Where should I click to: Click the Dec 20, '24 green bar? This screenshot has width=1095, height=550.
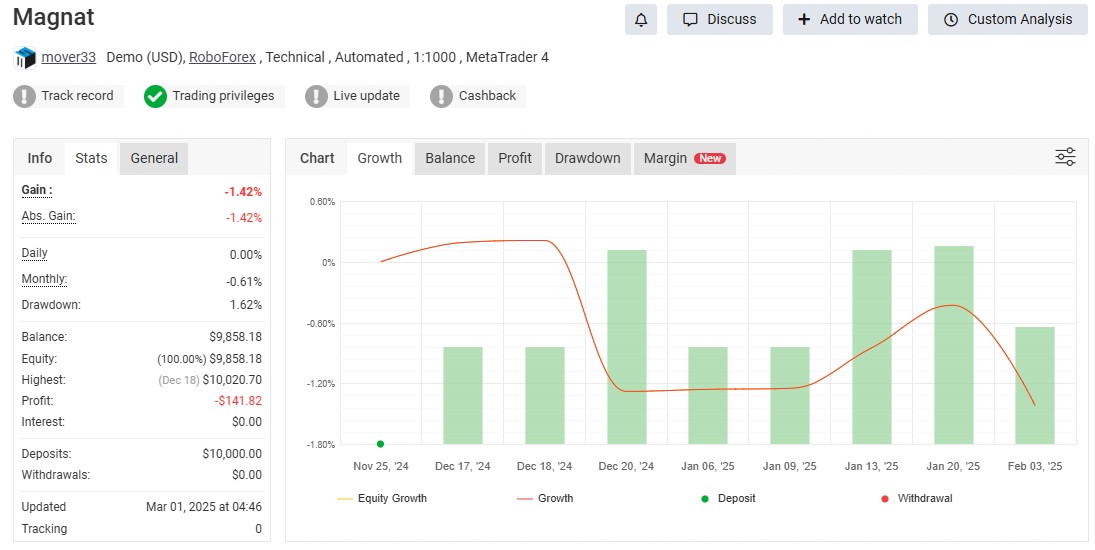point(626,347)
